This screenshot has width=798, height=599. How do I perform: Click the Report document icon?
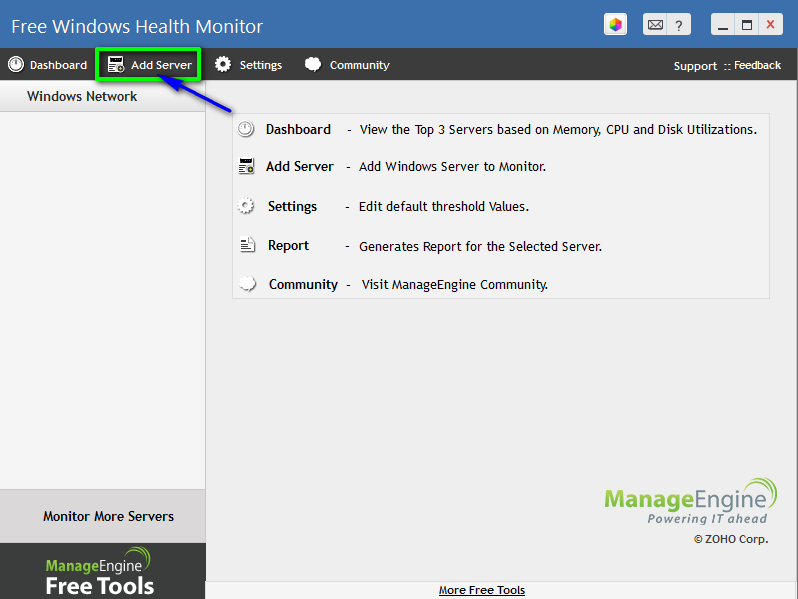(x=247, y=245)
